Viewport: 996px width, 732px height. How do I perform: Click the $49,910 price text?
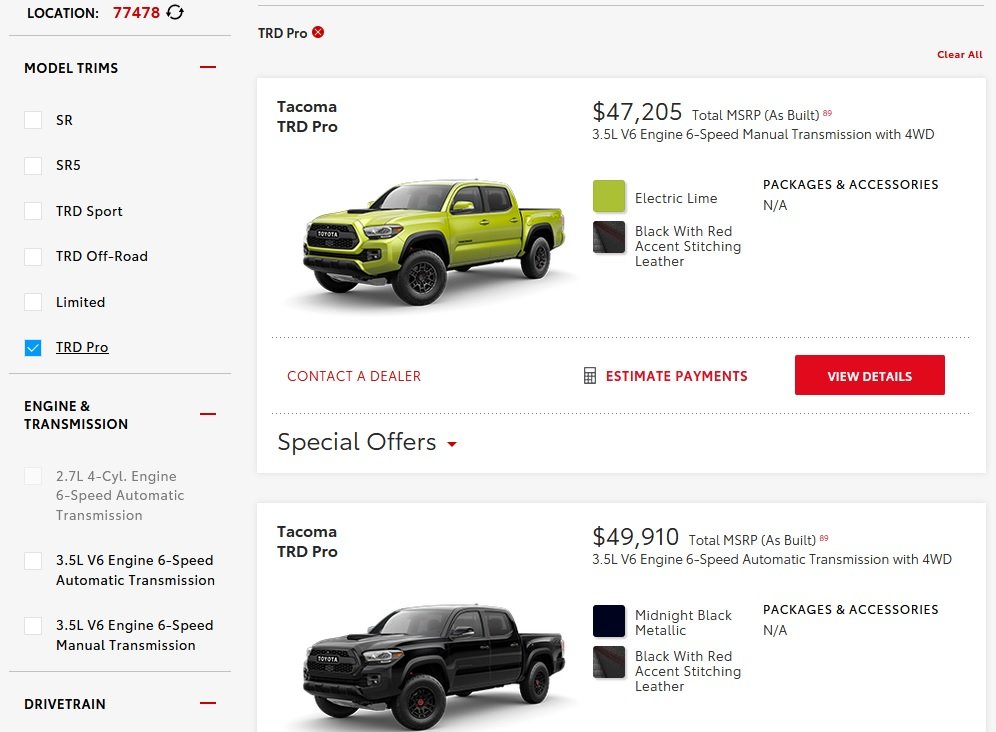coord(635,538)
